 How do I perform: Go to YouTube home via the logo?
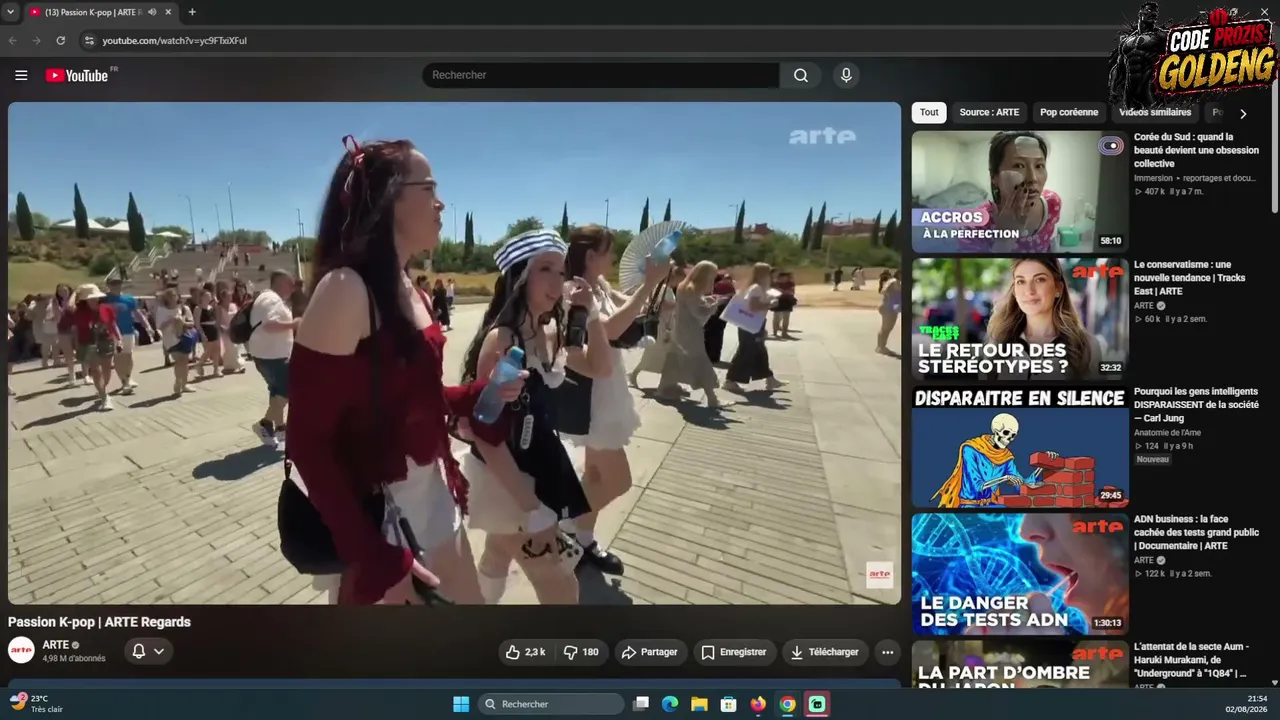pos(77,75)
